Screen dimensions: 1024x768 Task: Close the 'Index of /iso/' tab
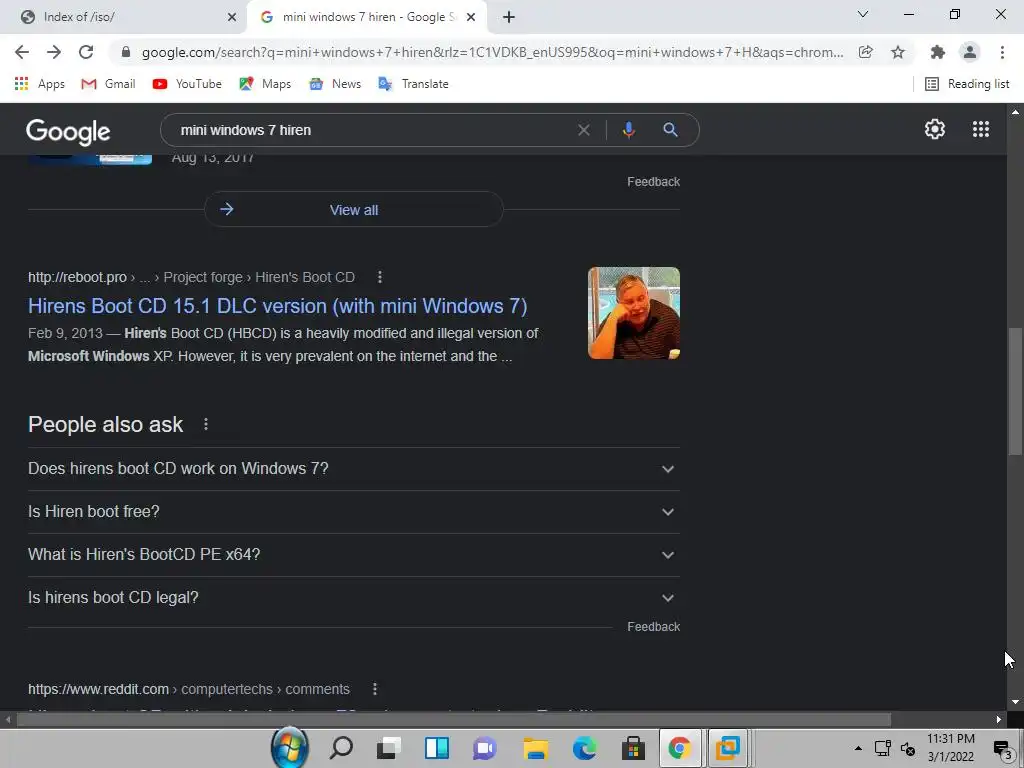coord(232,18)
